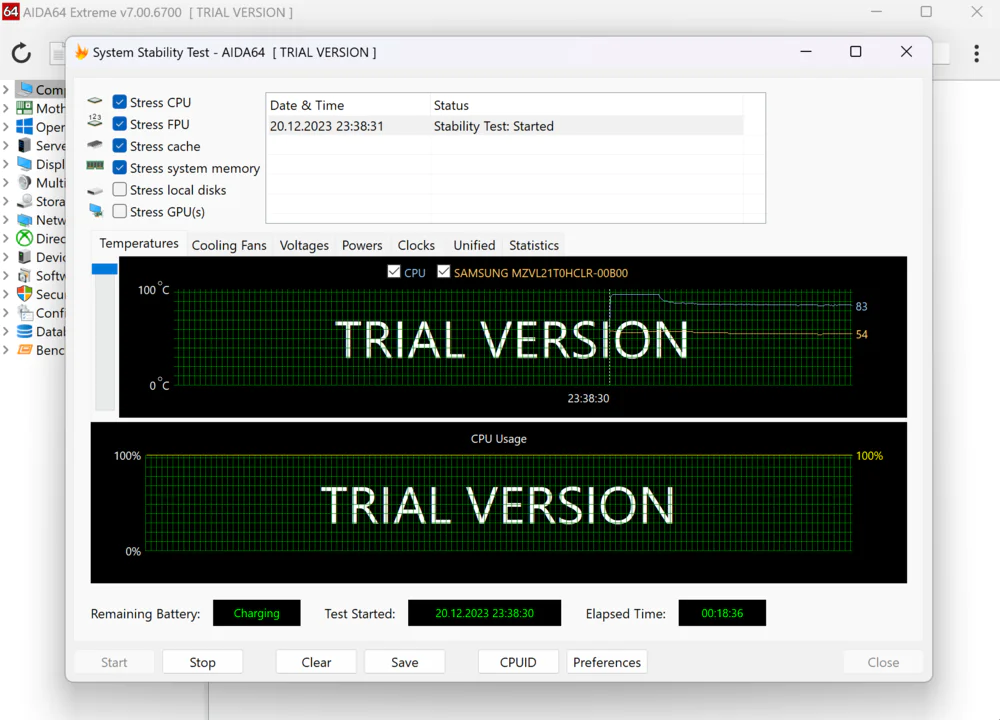Image resolution: width=1000 pixels, height=720 pixels.
Task: Open the CPUID panel
Action: (518, 662)
